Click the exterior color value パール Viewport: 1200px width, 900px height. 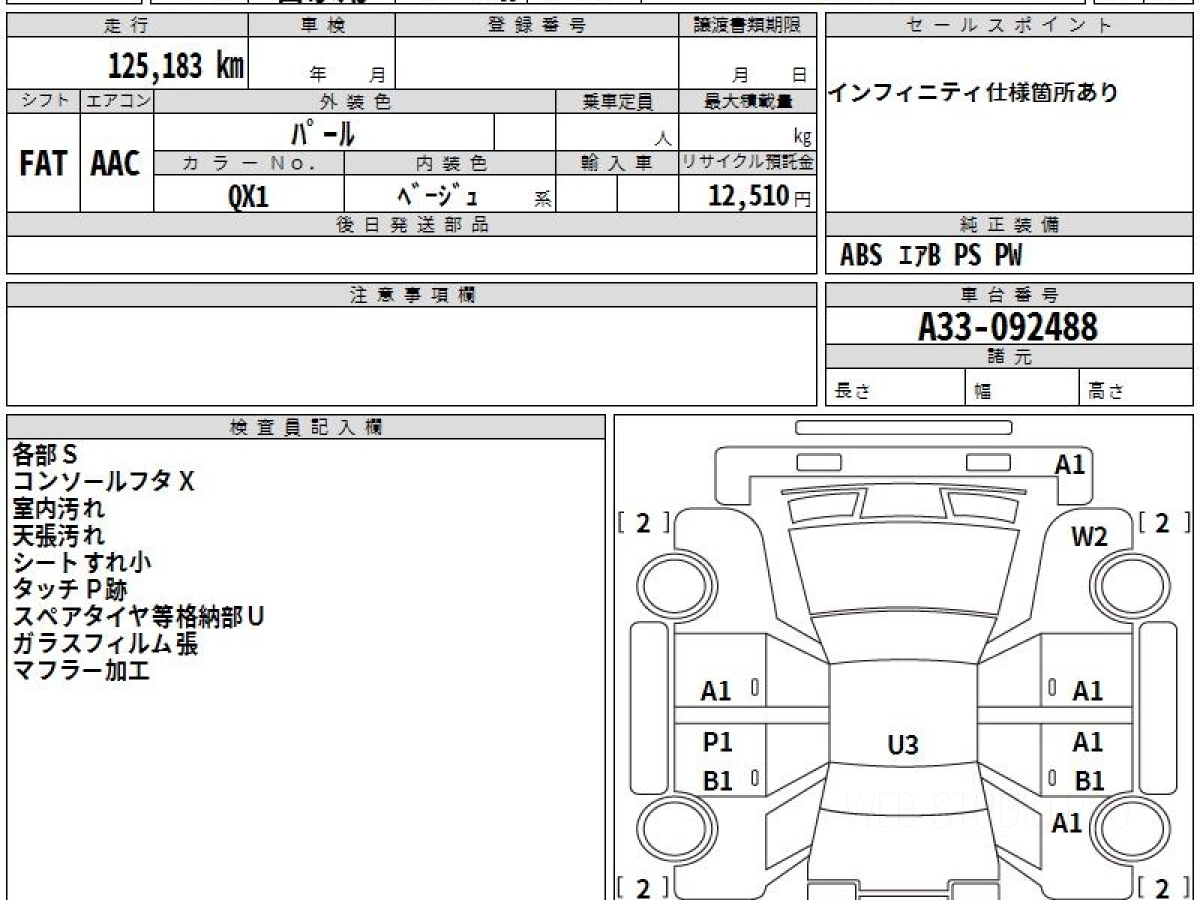tap(324, 132)
